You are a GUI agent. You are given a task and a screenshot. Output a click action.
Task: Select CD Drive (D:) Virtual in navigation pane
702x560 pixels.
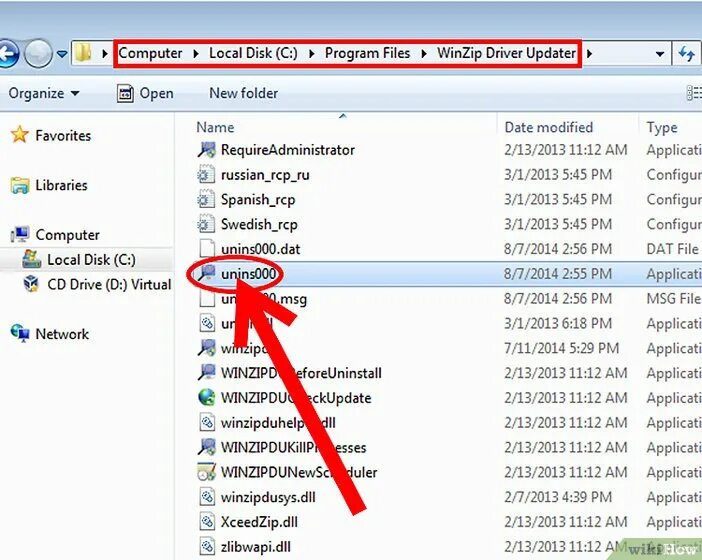coord(109,284)
